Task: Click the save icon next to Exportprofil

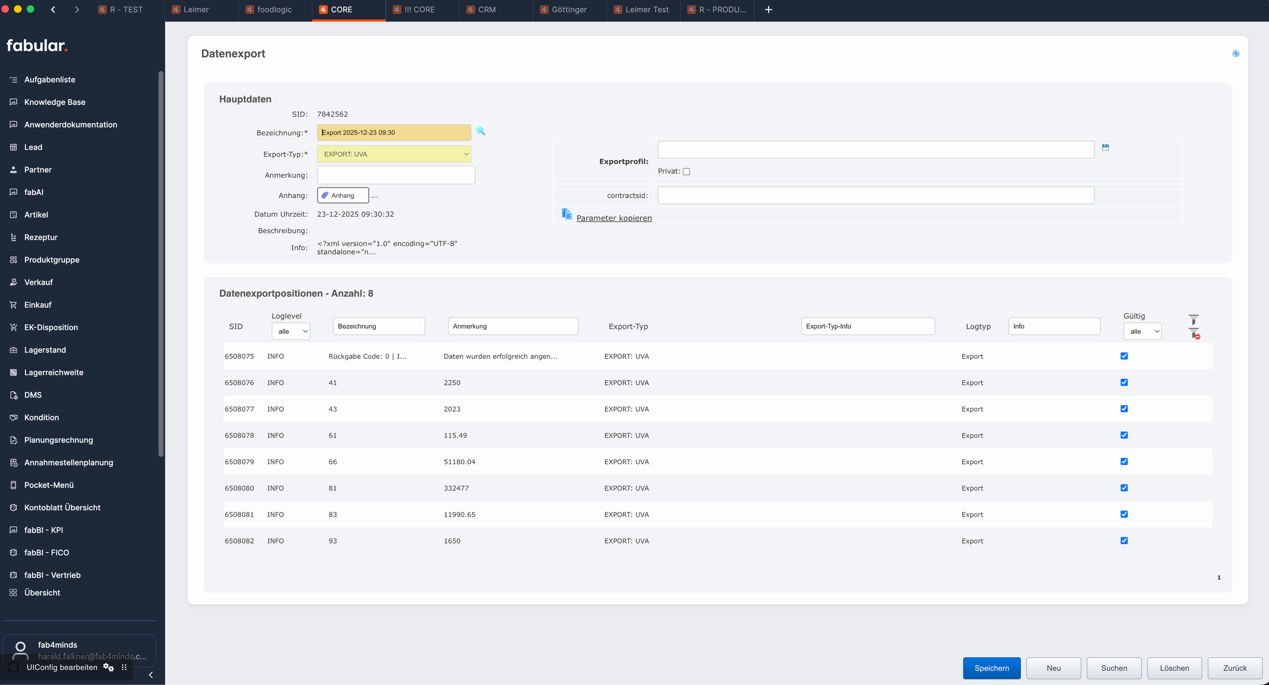Action: pos(1105,148)
